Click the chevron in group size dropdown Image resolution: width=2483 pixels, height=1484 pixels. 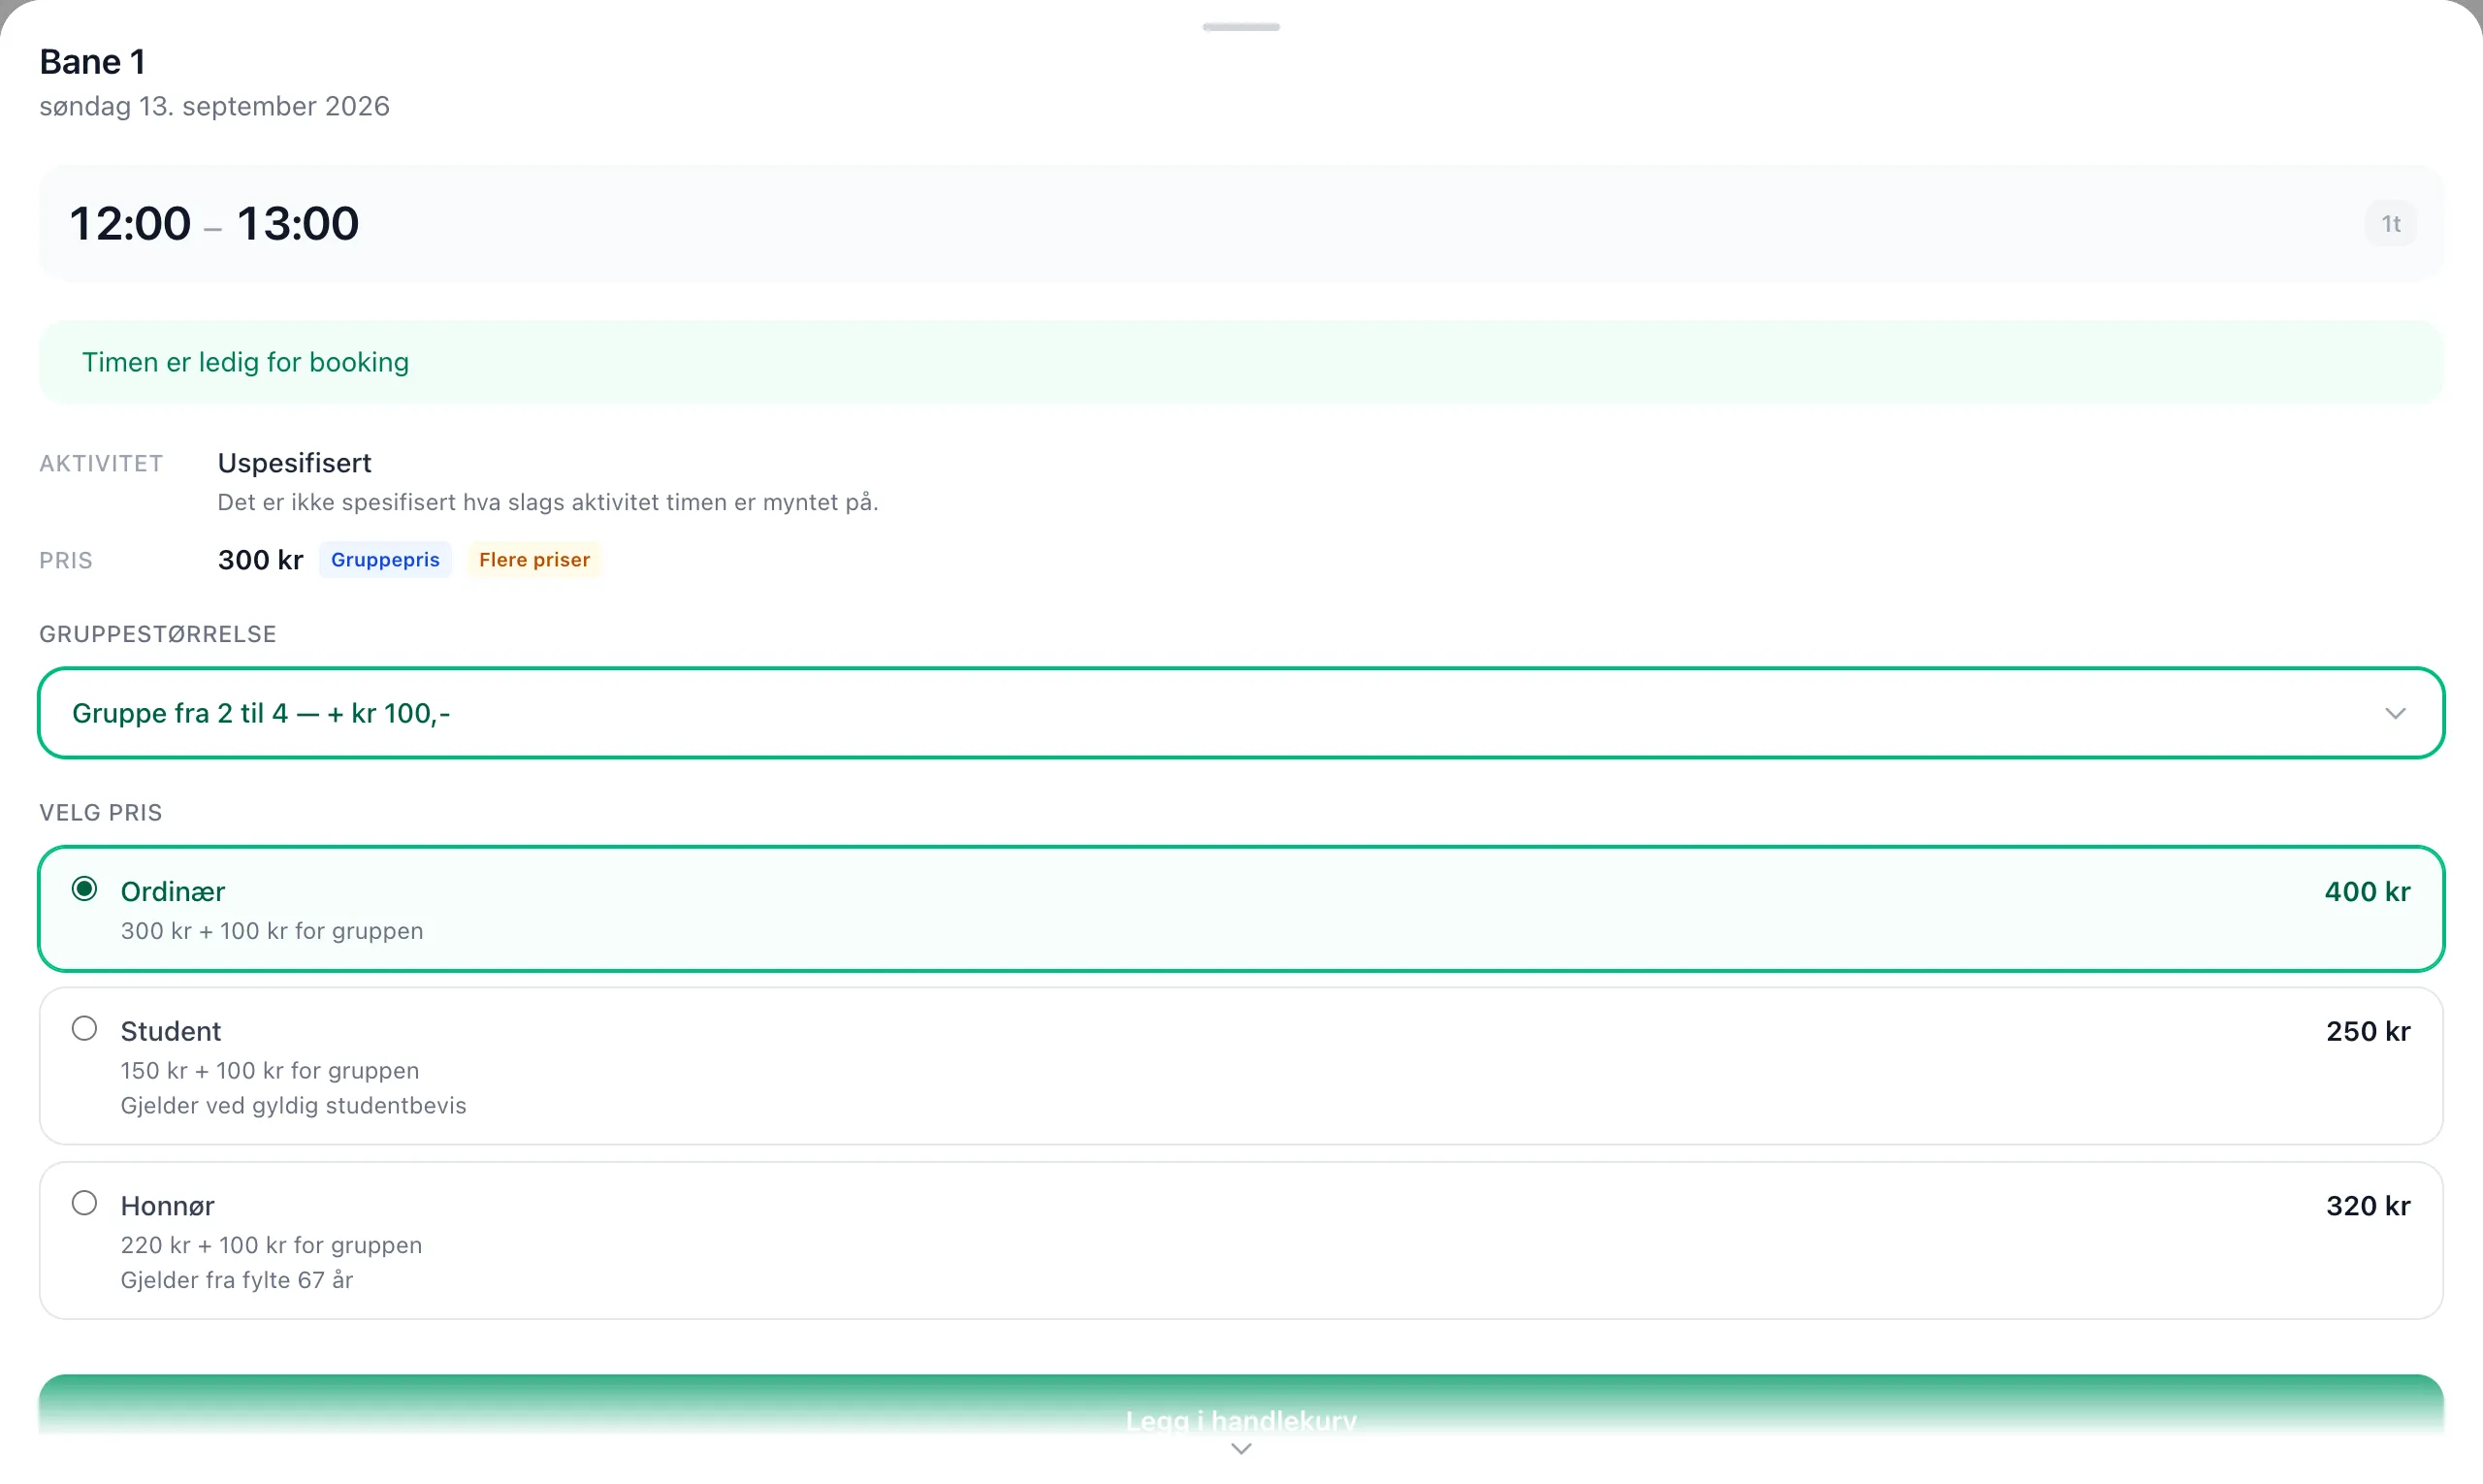tap(2395, 713)
